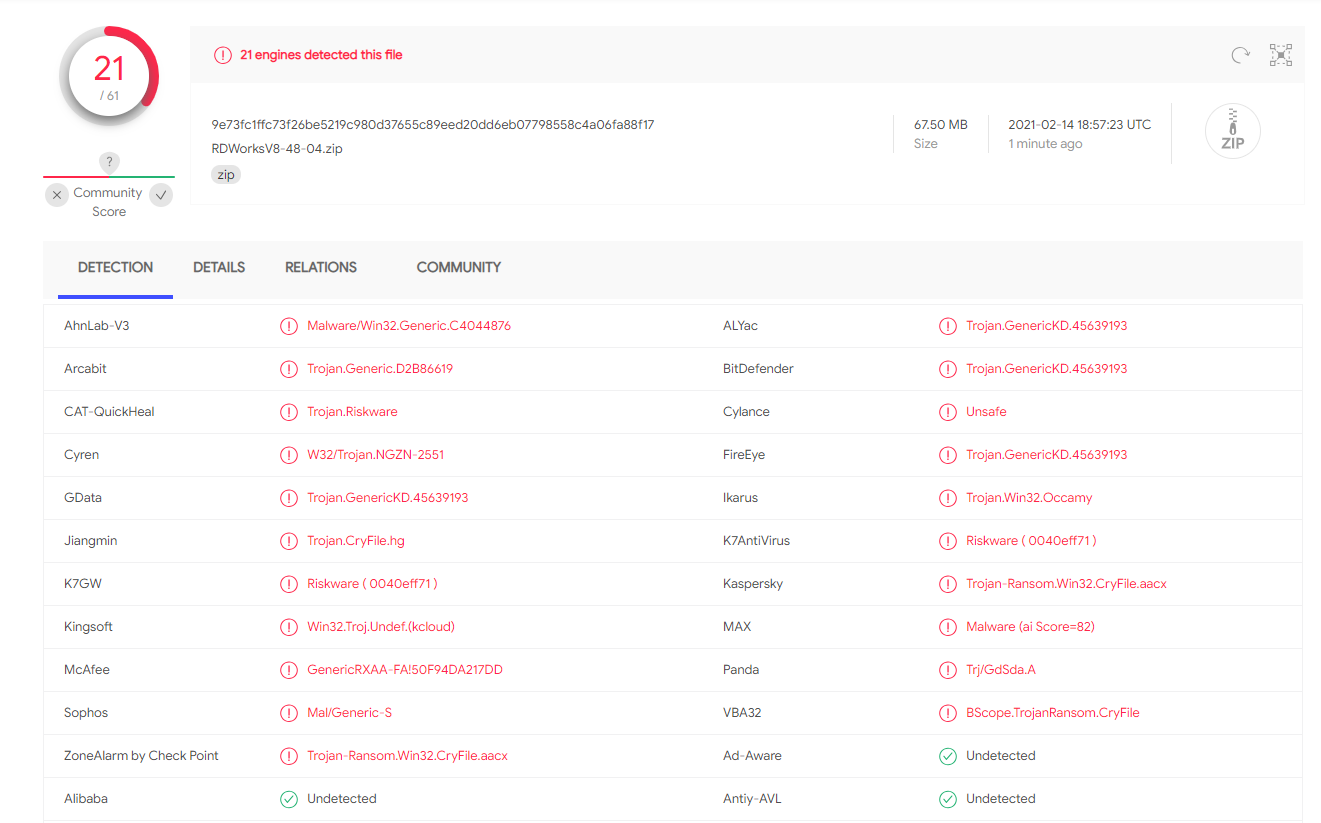This screenshot has height=823, width=1321.
Task: Click the W32/Trojan.NGZN-2551 detection
Action: click(x=376, y=455)
